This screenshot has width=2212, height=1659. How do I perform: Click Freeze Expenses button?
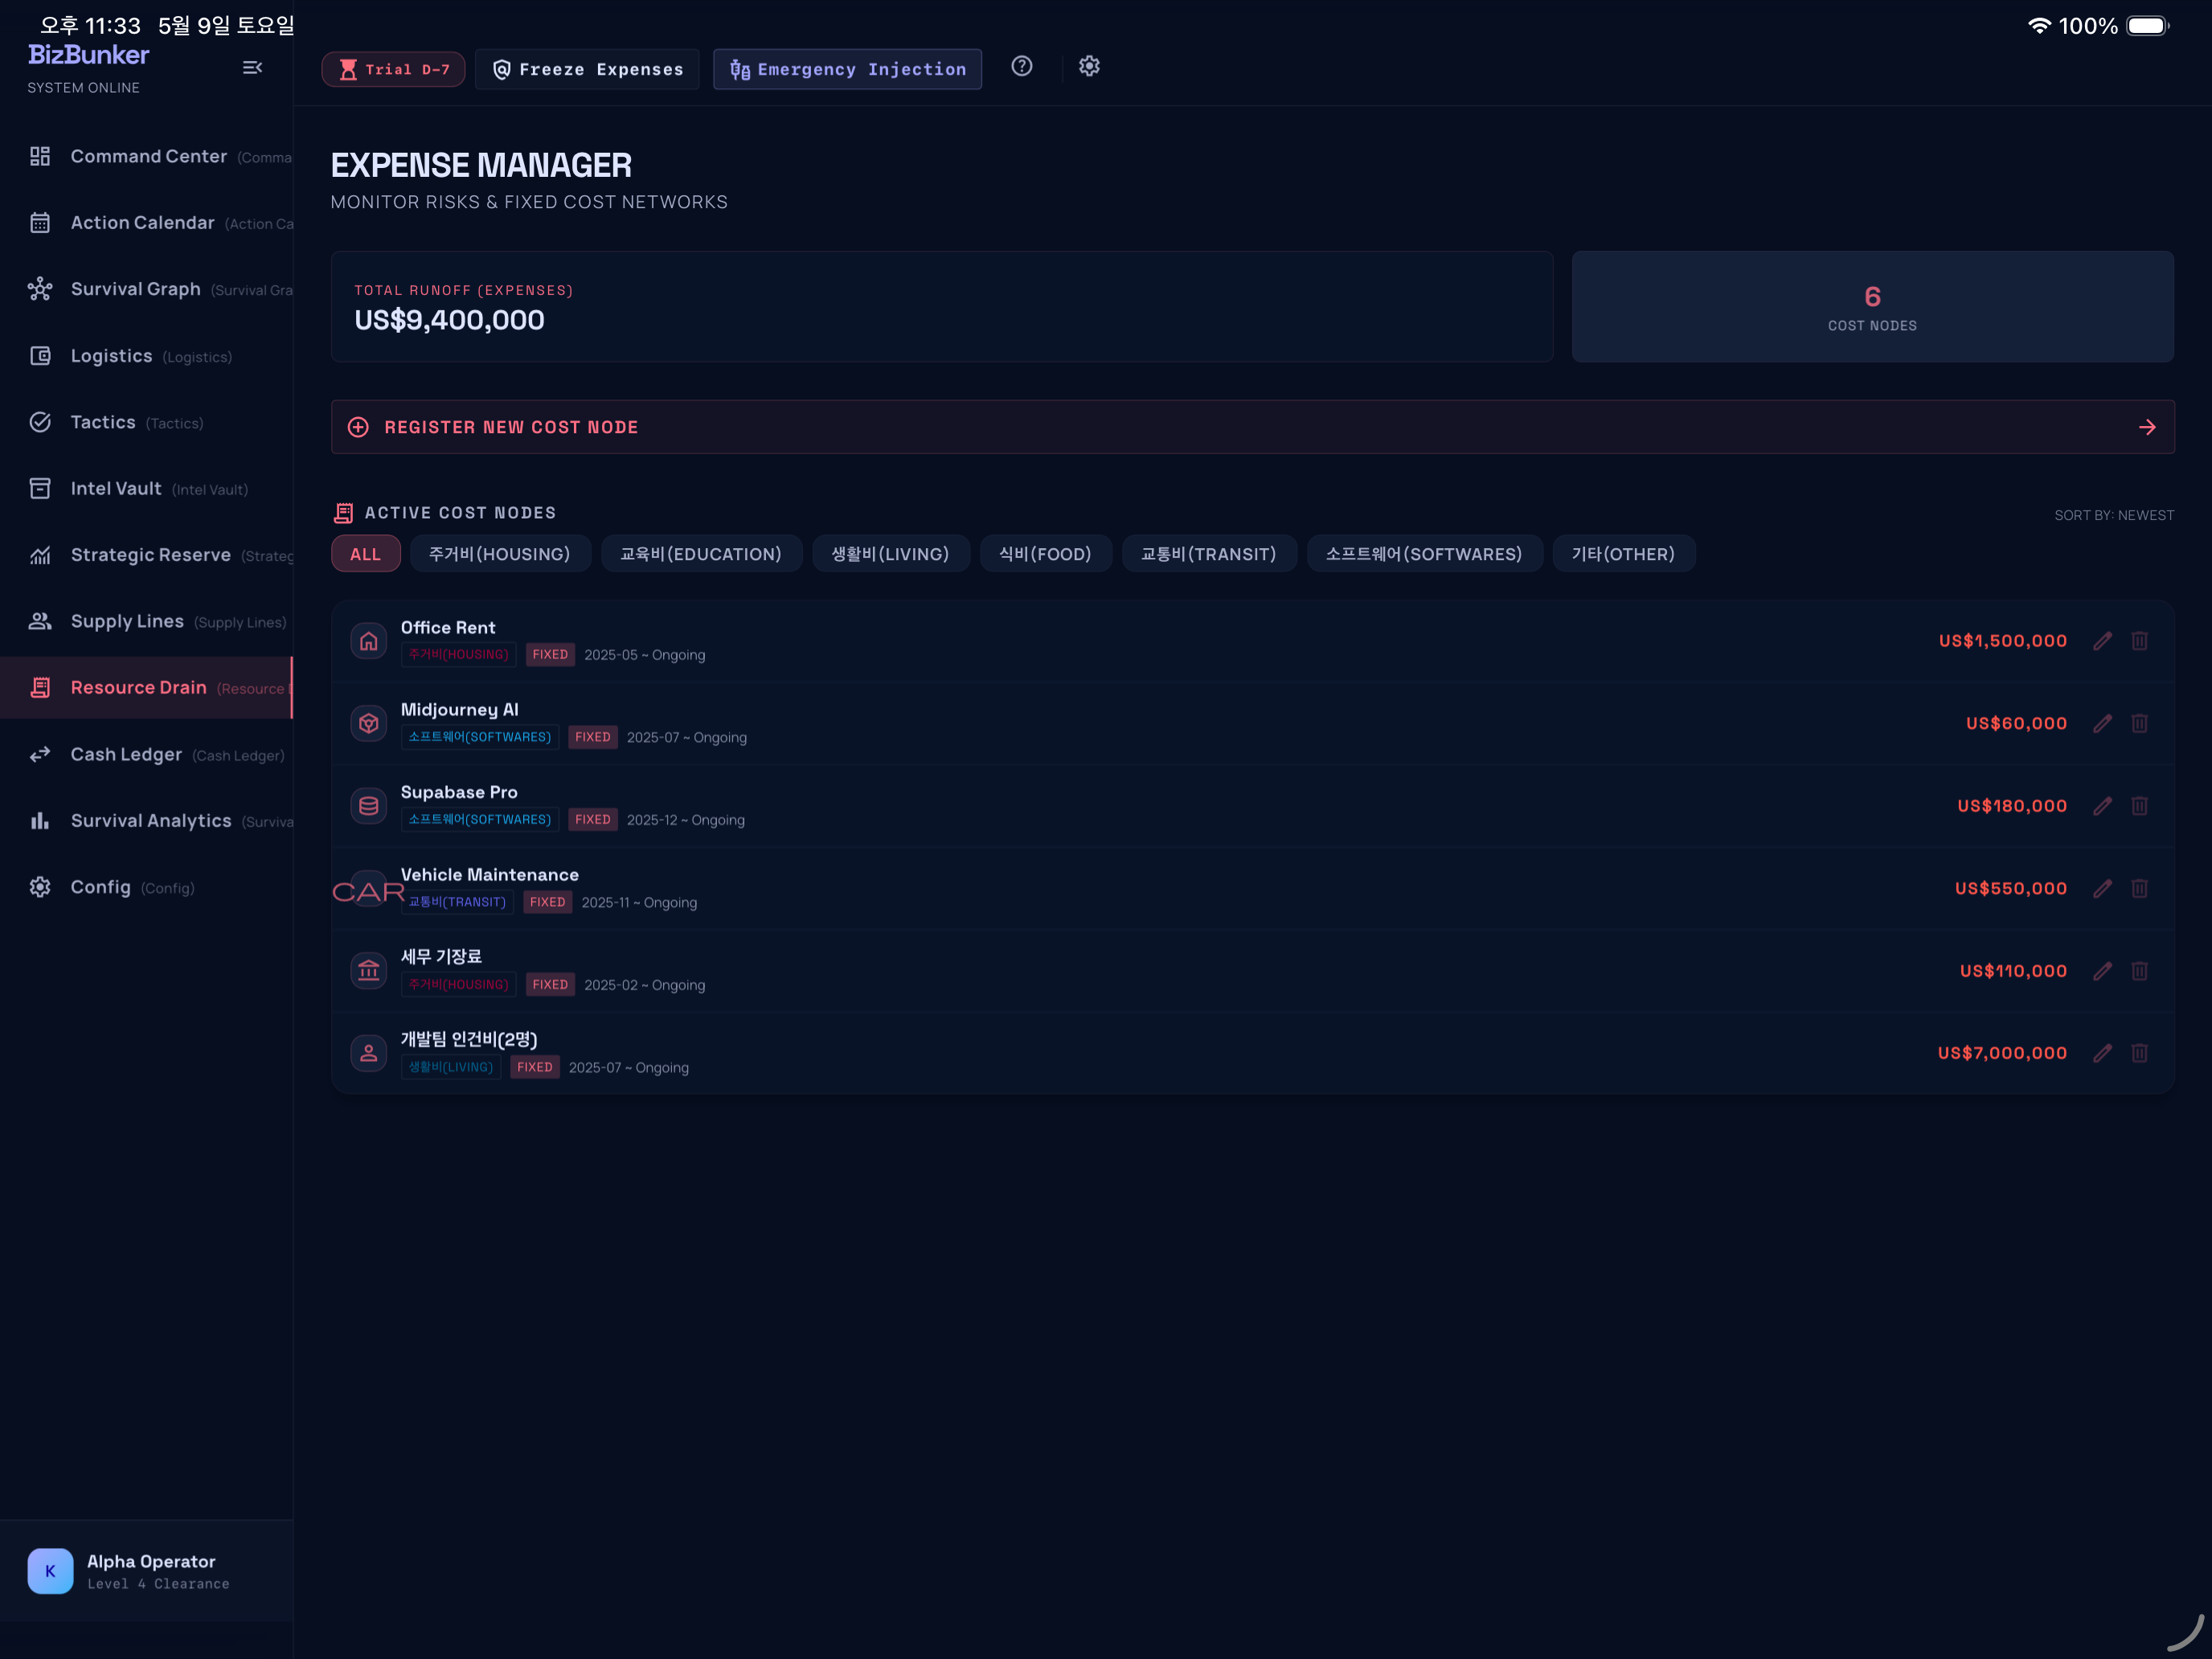click(x=588, y=69)
